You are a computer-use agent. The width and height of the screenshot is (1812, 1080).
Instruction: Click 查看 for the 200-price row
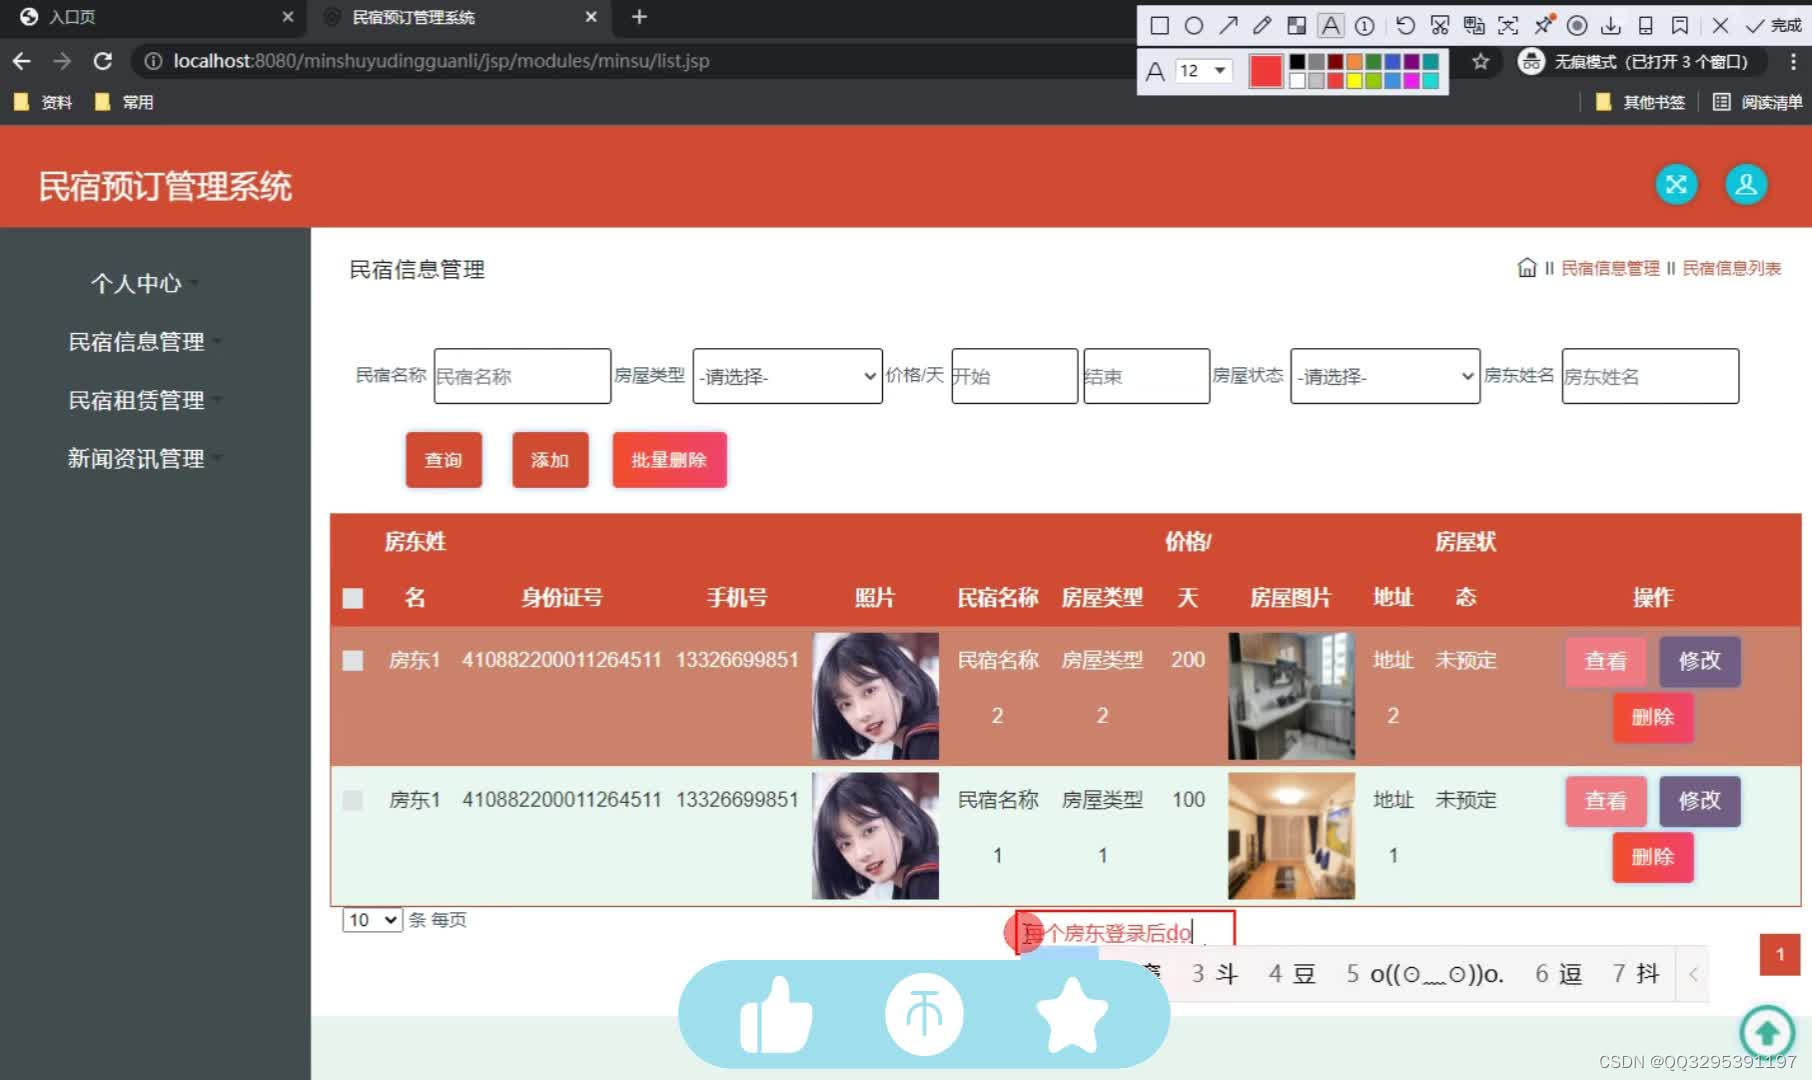tap(1606, 661)
